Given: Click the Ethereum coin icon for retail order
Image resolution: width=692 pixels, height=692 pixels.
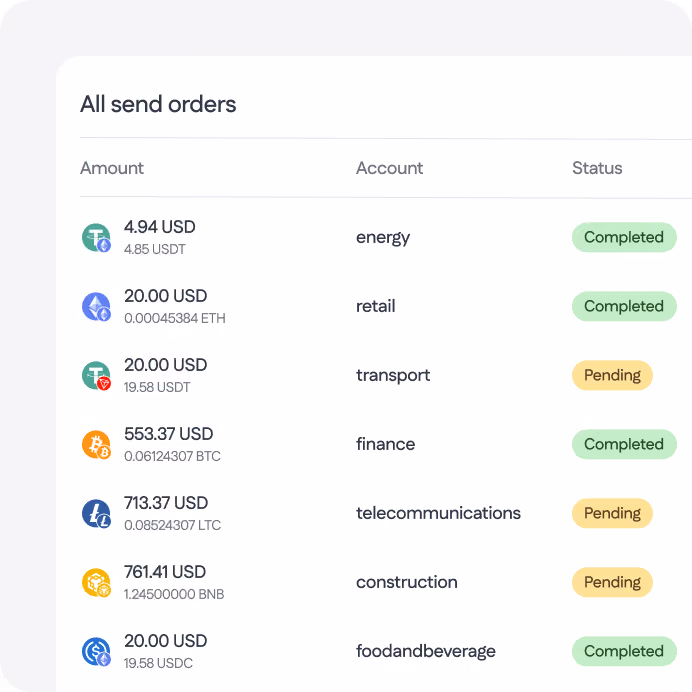Looking at the screenshot, I should [x=96, y=306].
